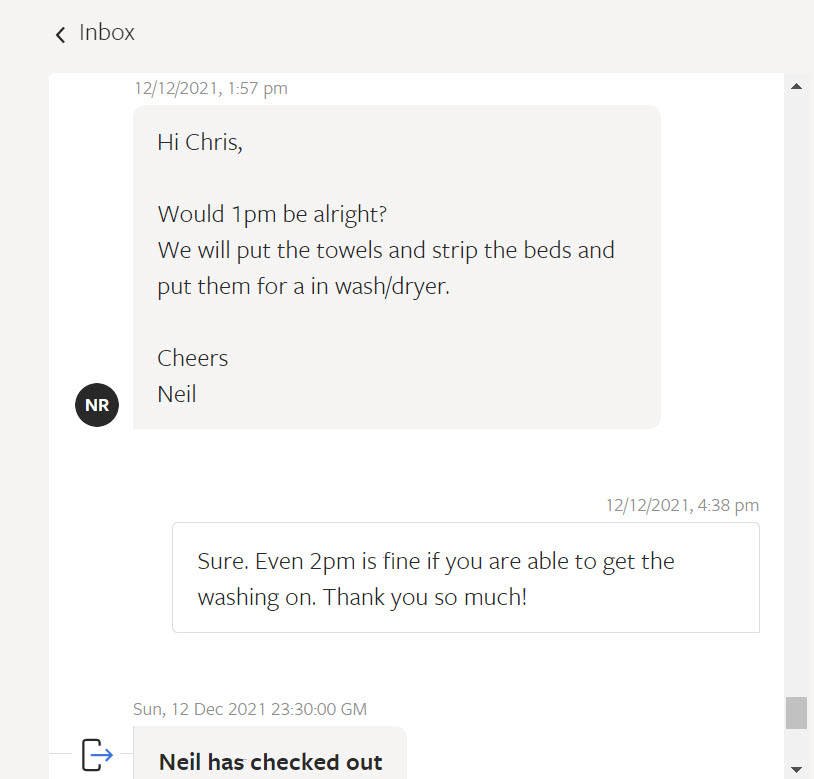Click the Sun, 12 Dec 2021 timestamp

250,709
